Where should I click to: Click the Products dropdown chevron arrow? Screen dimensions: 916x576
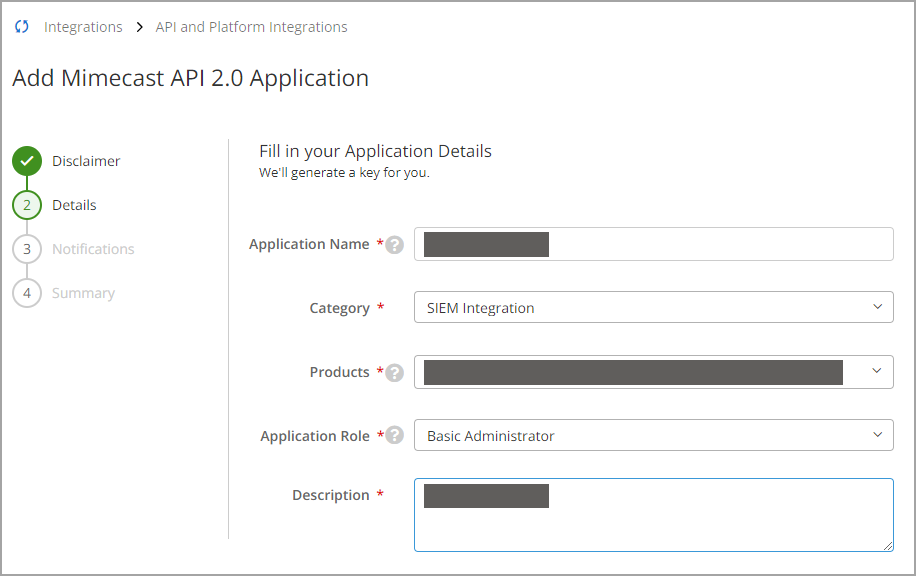tap(877, 370)
